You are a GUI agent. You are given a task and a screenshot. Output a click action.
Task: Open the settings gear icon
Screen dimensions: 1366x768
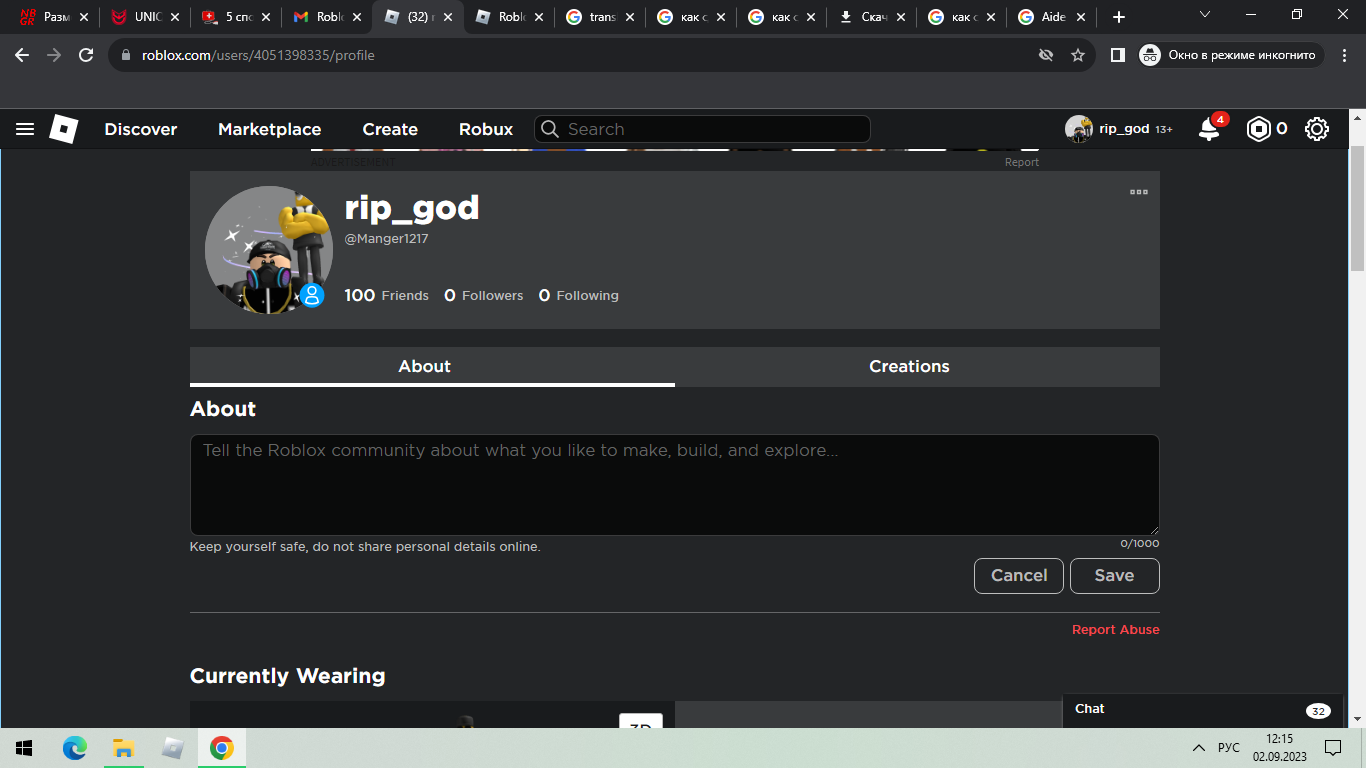1317,129
